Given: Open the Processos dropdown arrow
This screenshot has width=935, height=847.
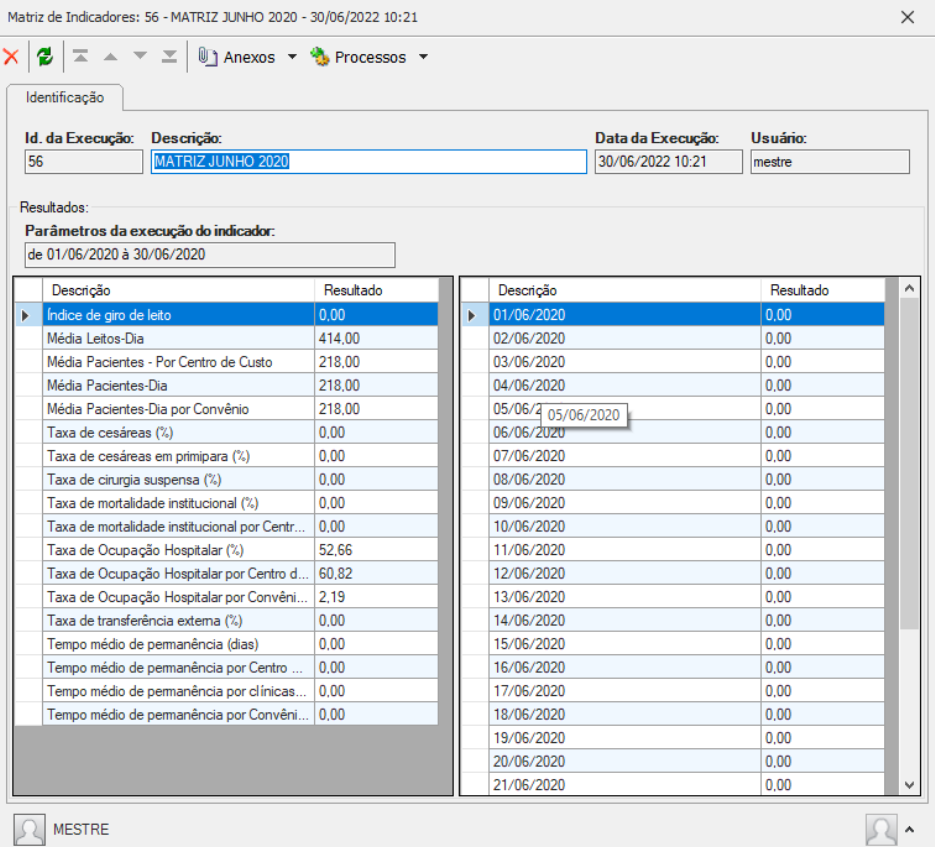Looking at the screenshot, I should (x=423, y=57).
